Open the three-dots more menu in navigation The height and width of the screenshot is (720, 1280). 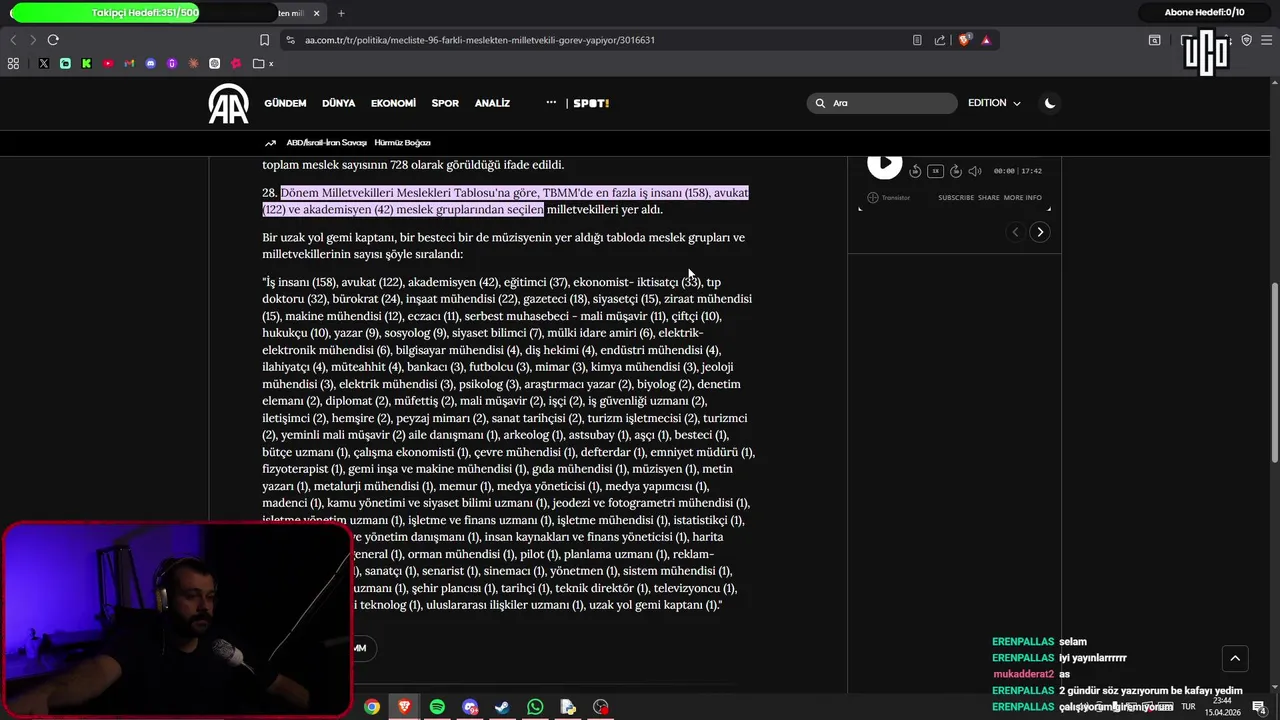pyautogui.click(x=551, y=103)
